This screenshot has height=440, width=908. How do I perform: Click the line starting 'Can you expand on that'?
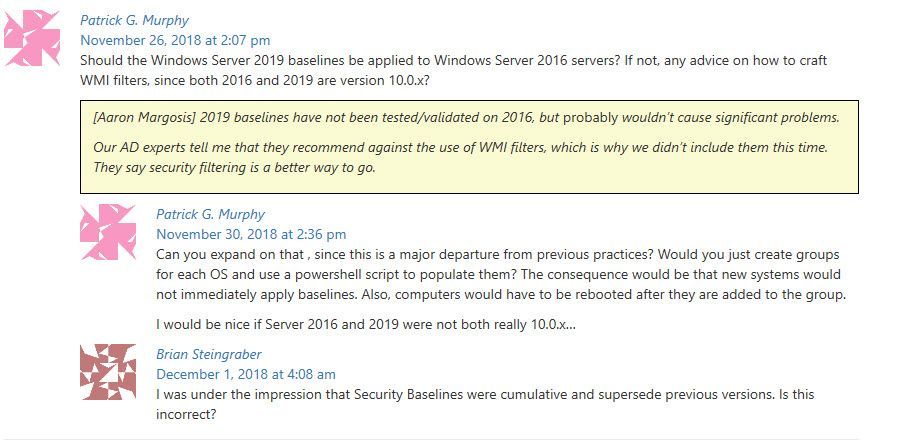[497, 255]
